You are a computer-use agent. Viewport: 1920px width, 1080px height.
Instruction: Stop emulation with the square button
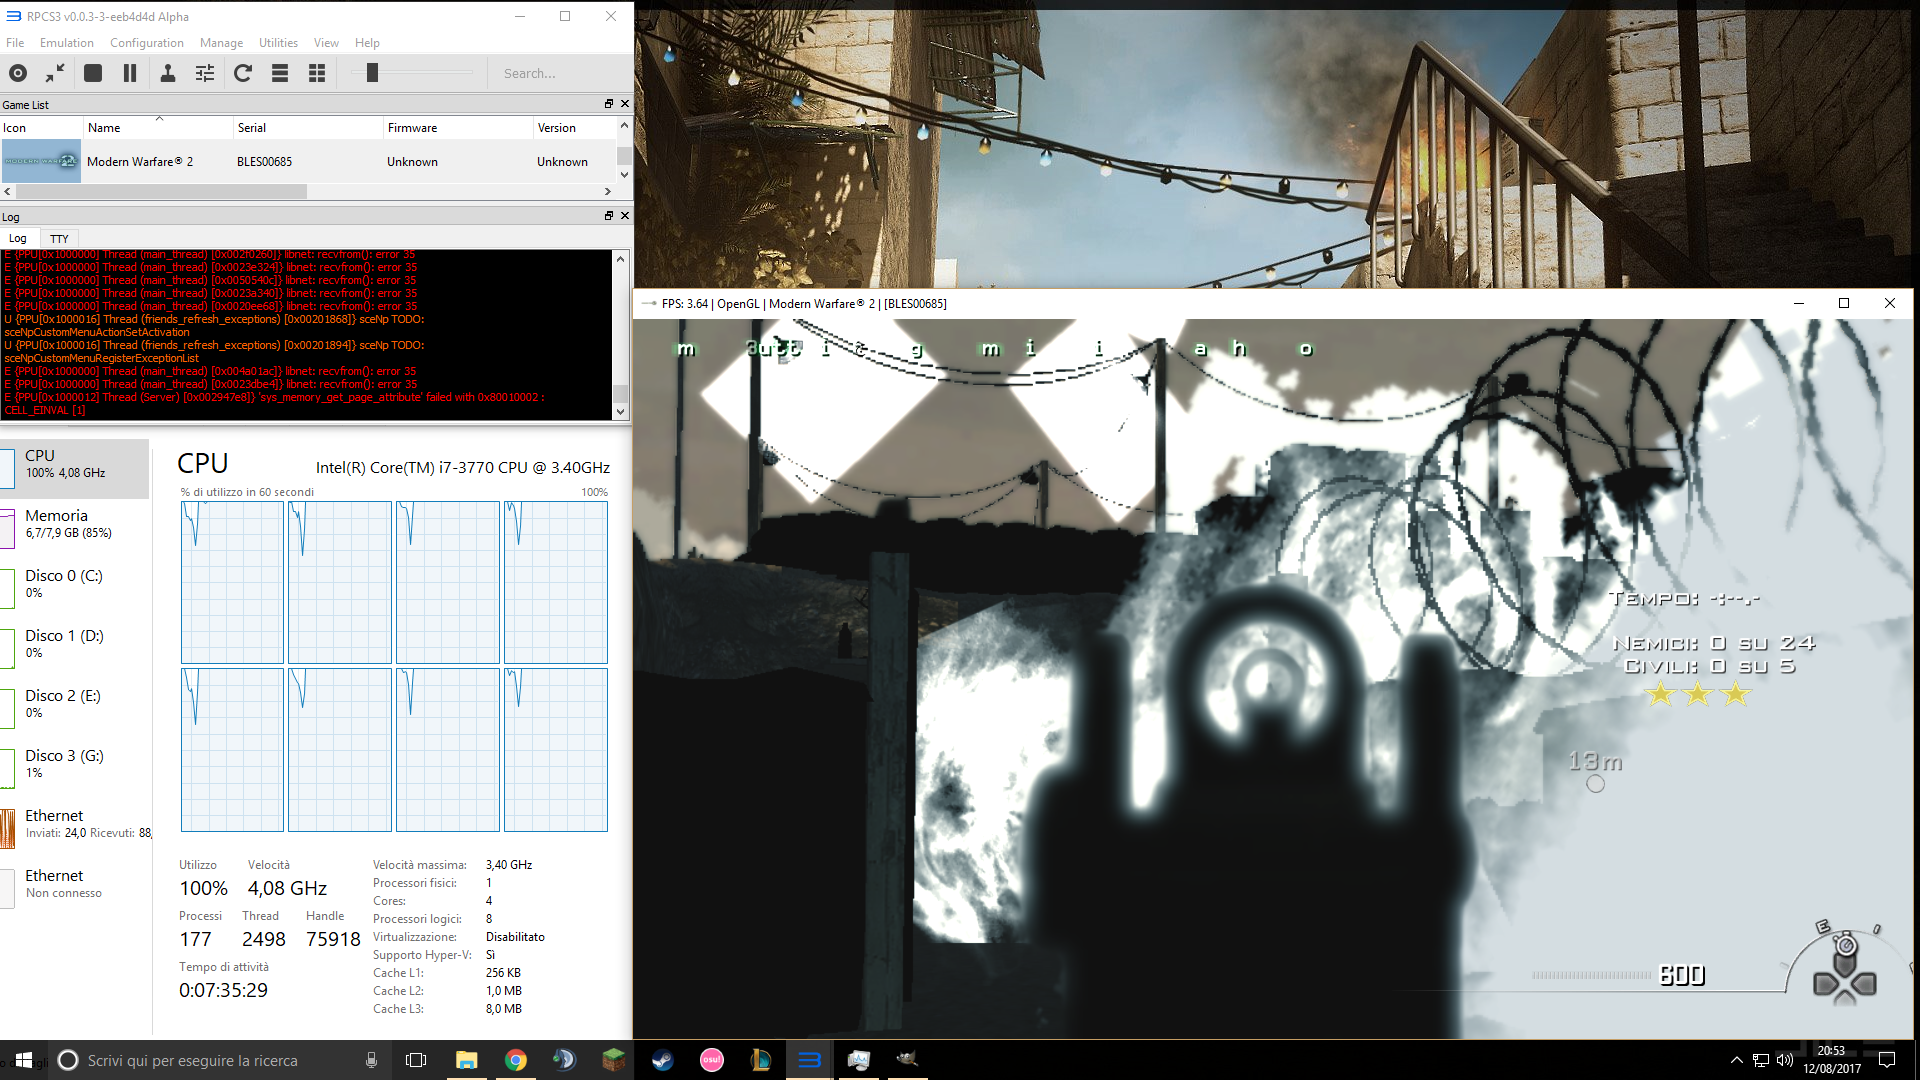93,73
